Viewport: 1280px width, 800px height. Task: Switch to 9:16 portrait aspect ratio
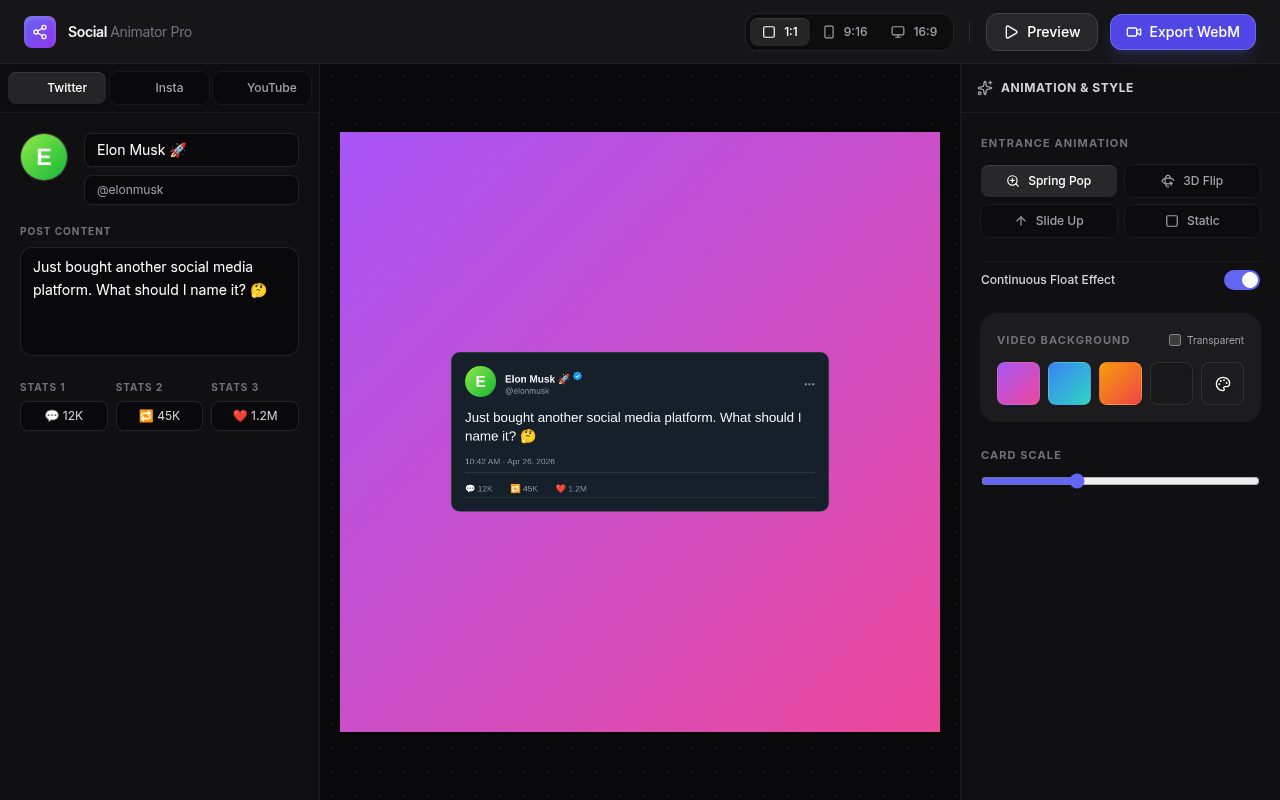coord(845,32)
